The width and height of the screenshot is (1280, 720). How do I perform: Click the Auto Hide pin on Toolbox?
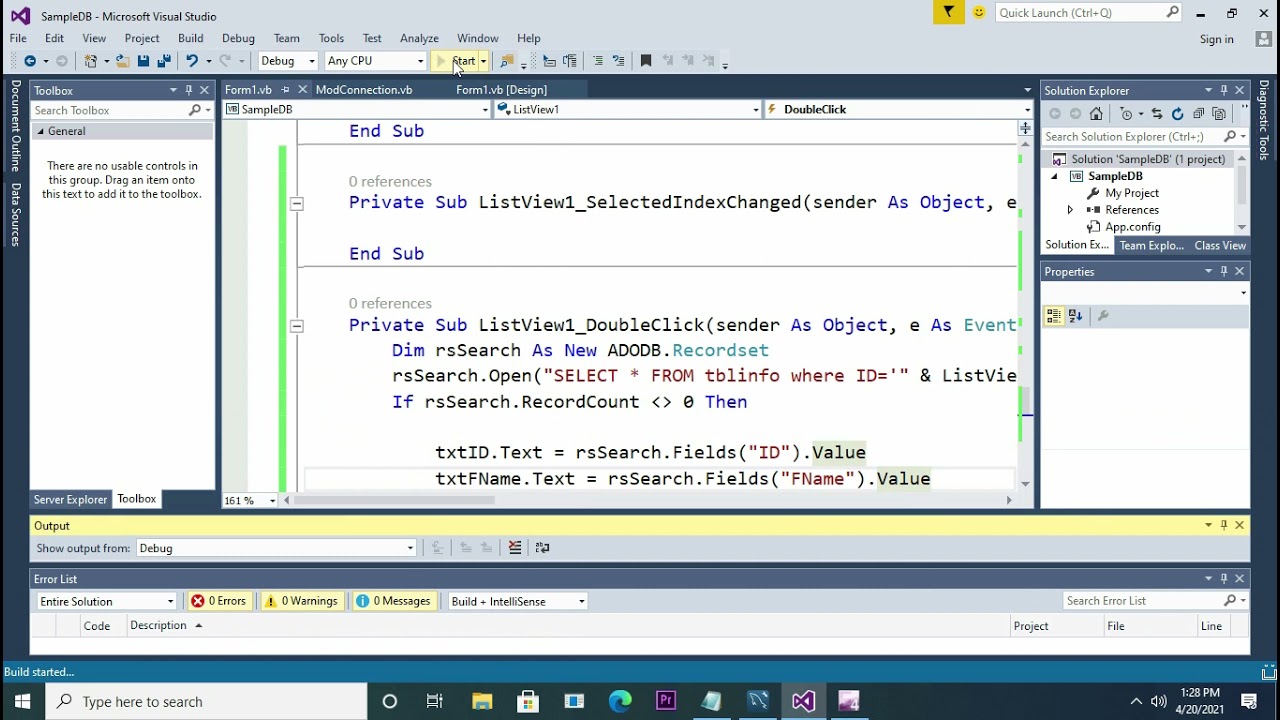tap(188, 90)
